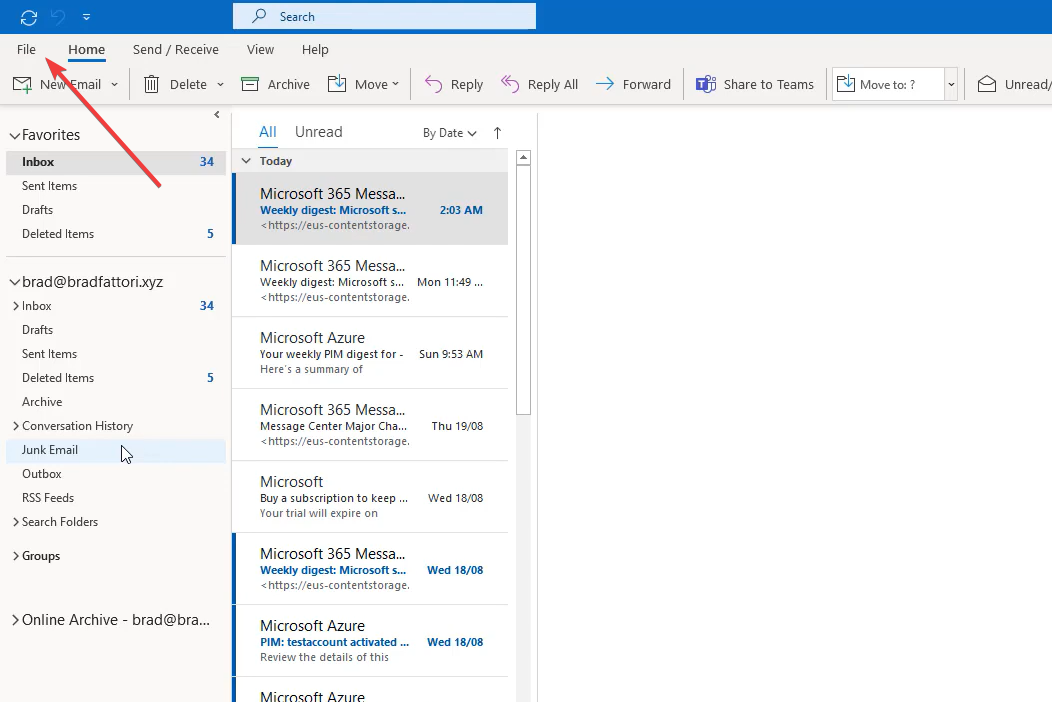Open the account Sent Items folder
The image size is (1052, 702).
coord(116,354)
